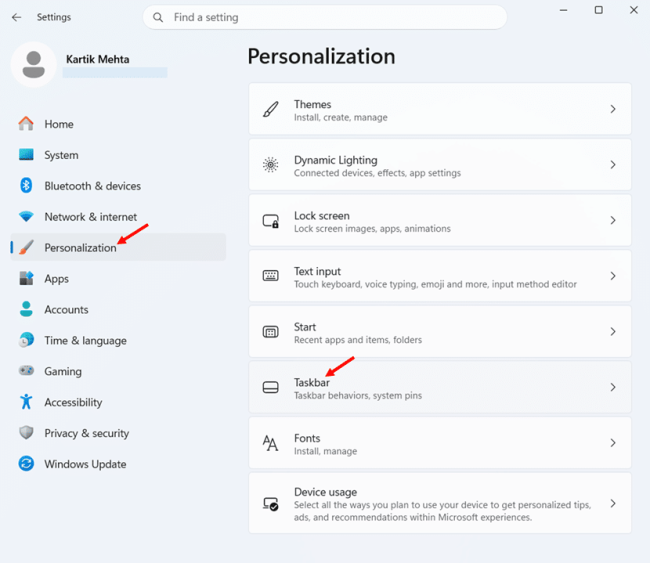Expand the Device usage chevron
Image resolution: width=650 pixels, height=563 pixels.
(x=613, y=503)
